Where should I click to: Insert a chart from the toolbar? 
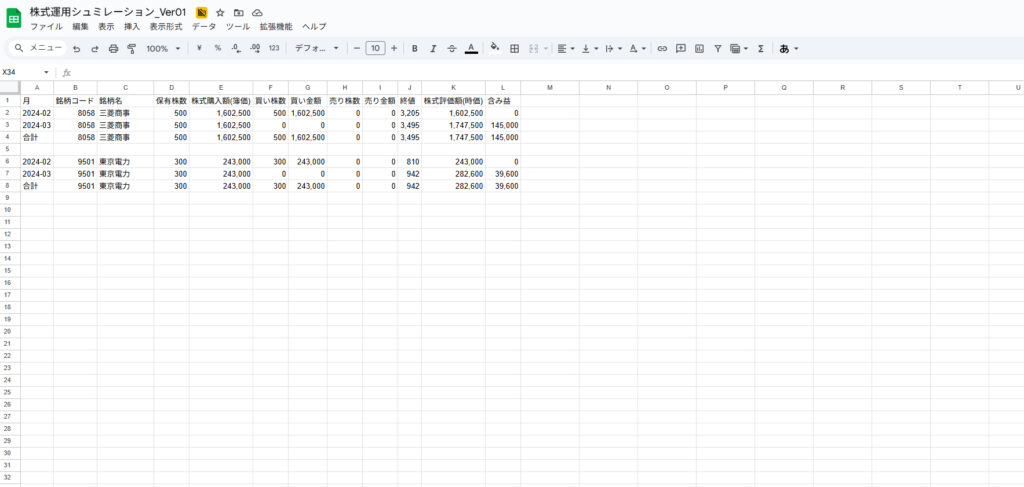point(699,48)
